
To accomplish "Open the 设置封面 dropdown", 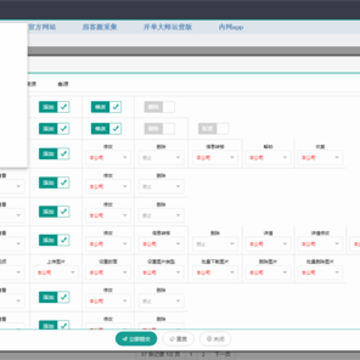I will pyautogui.click(x=108, y=273).
